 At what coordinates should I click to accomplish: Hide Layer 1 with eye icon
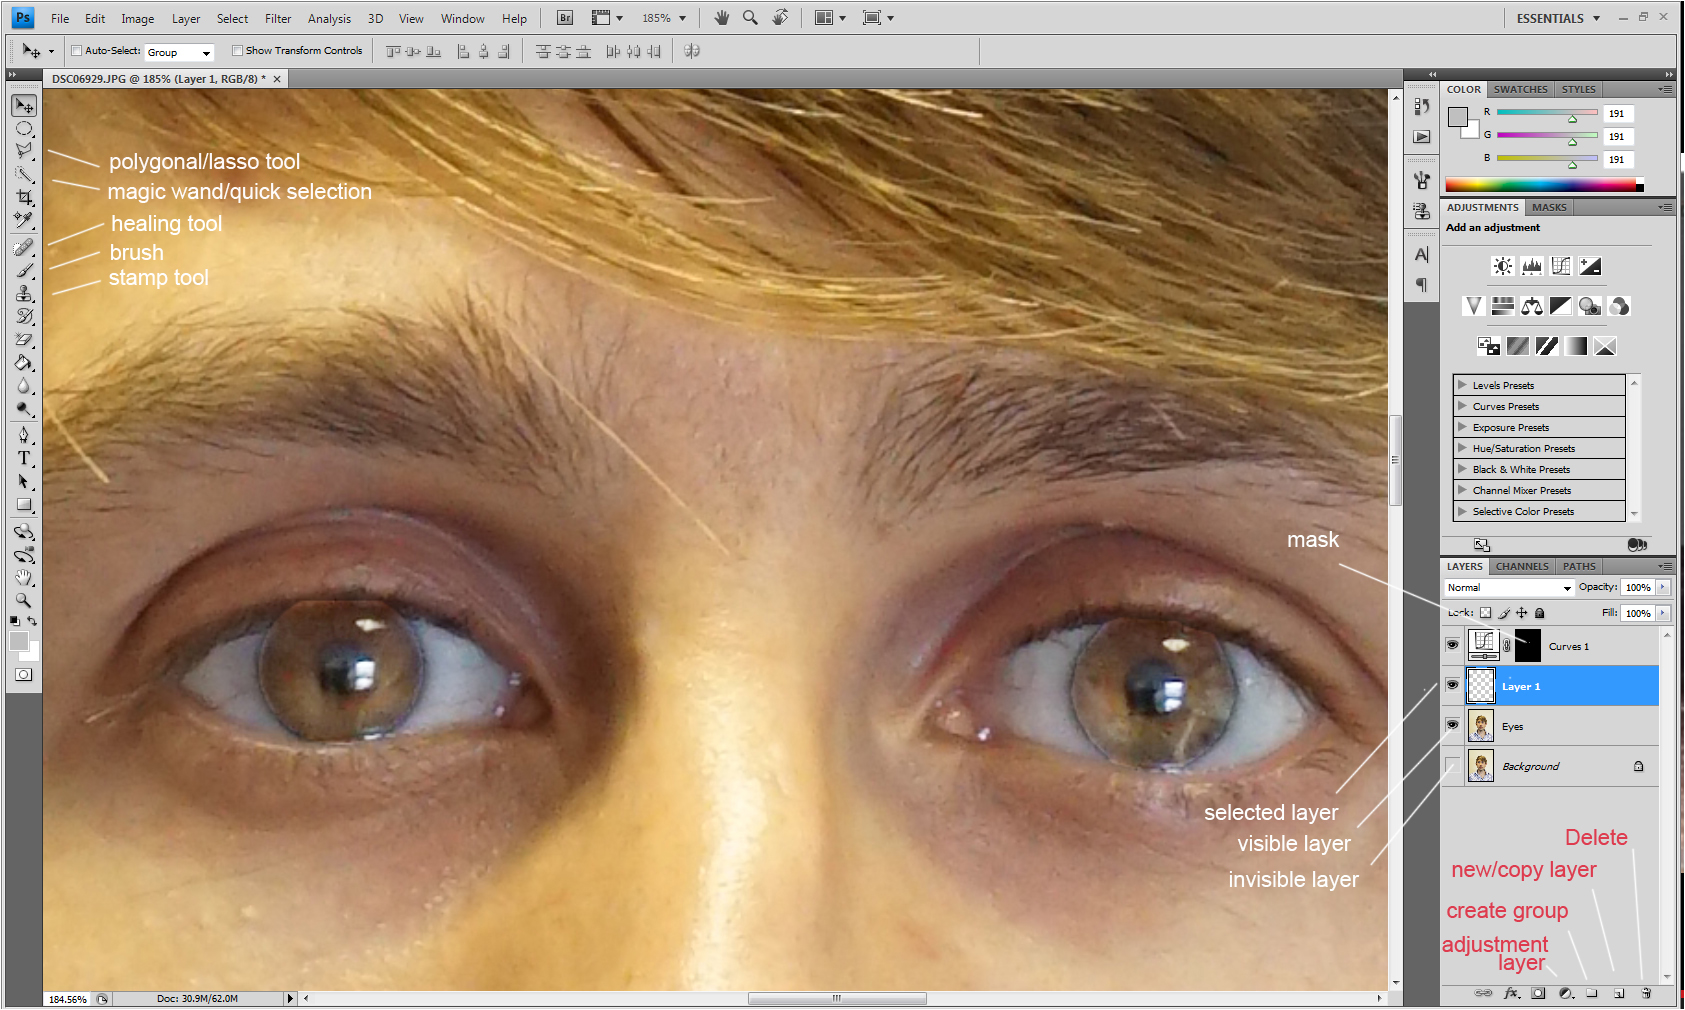1452,685
